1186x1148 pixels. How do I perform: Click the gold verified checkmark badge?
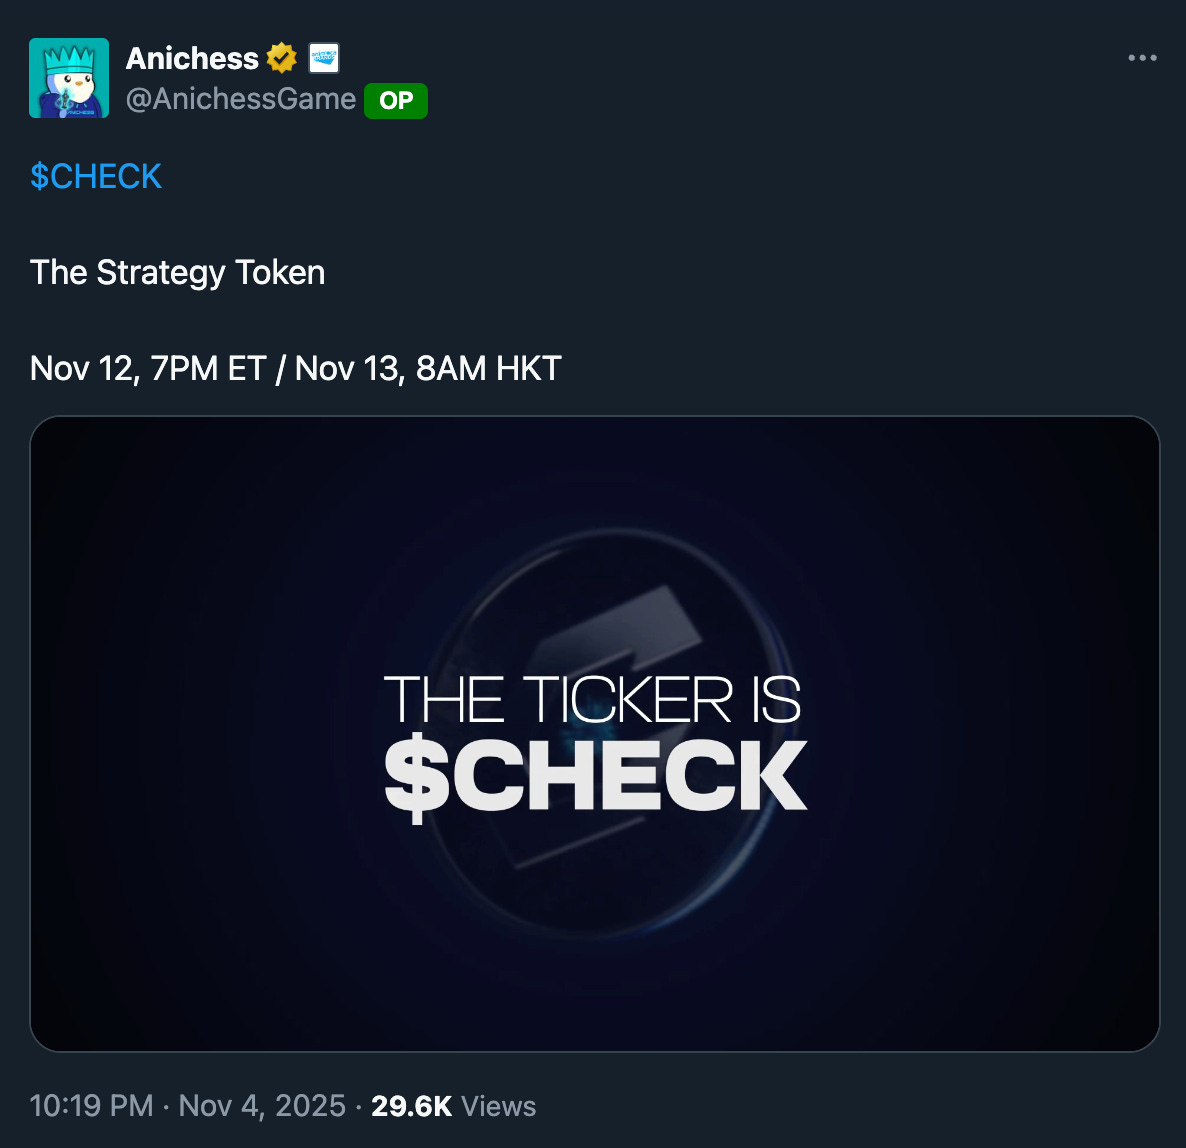click(x=281, y=58)
